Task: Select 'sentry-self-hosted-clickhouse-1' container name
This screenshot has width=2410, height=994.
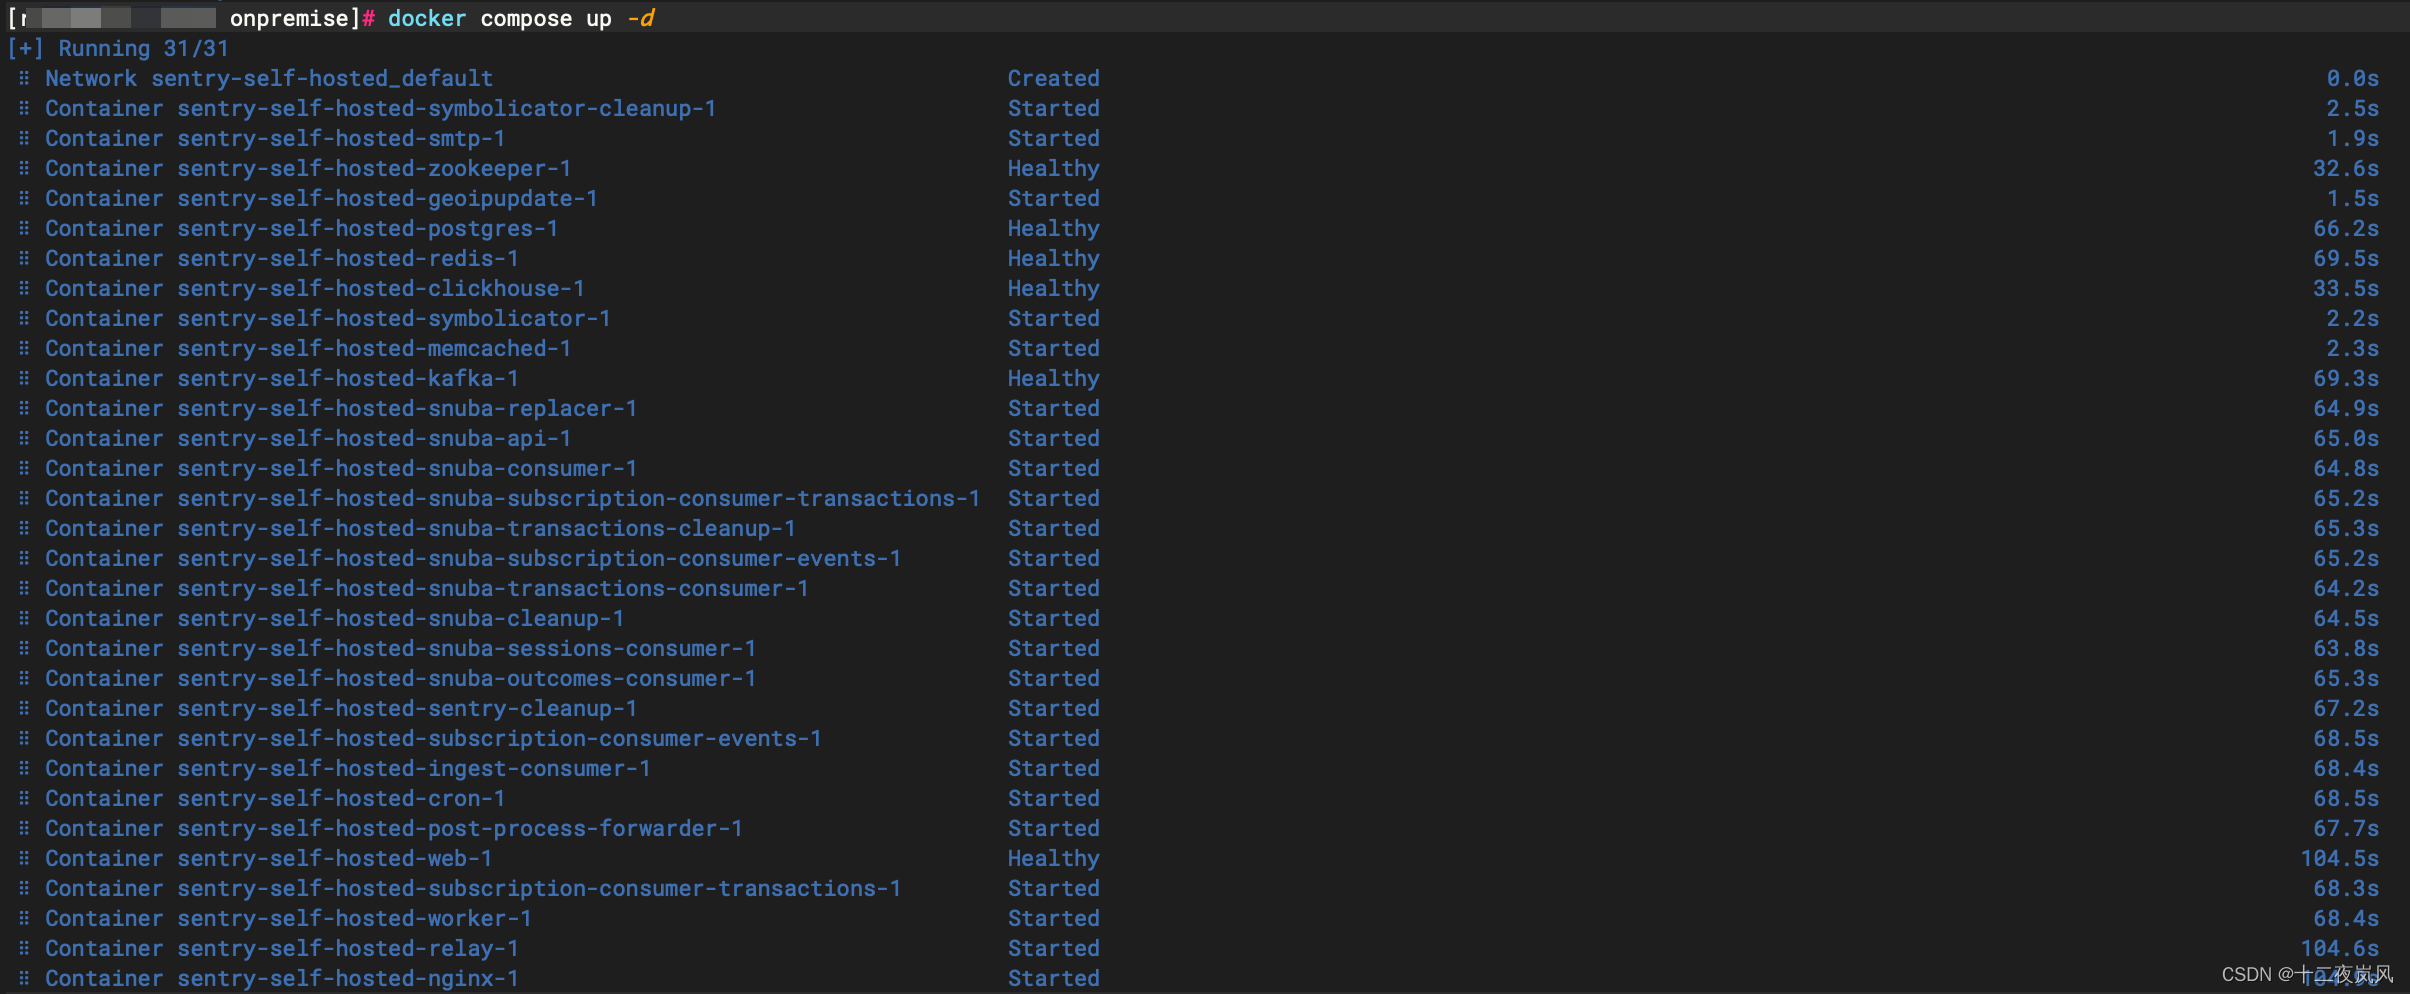Action: click(381, 288)
